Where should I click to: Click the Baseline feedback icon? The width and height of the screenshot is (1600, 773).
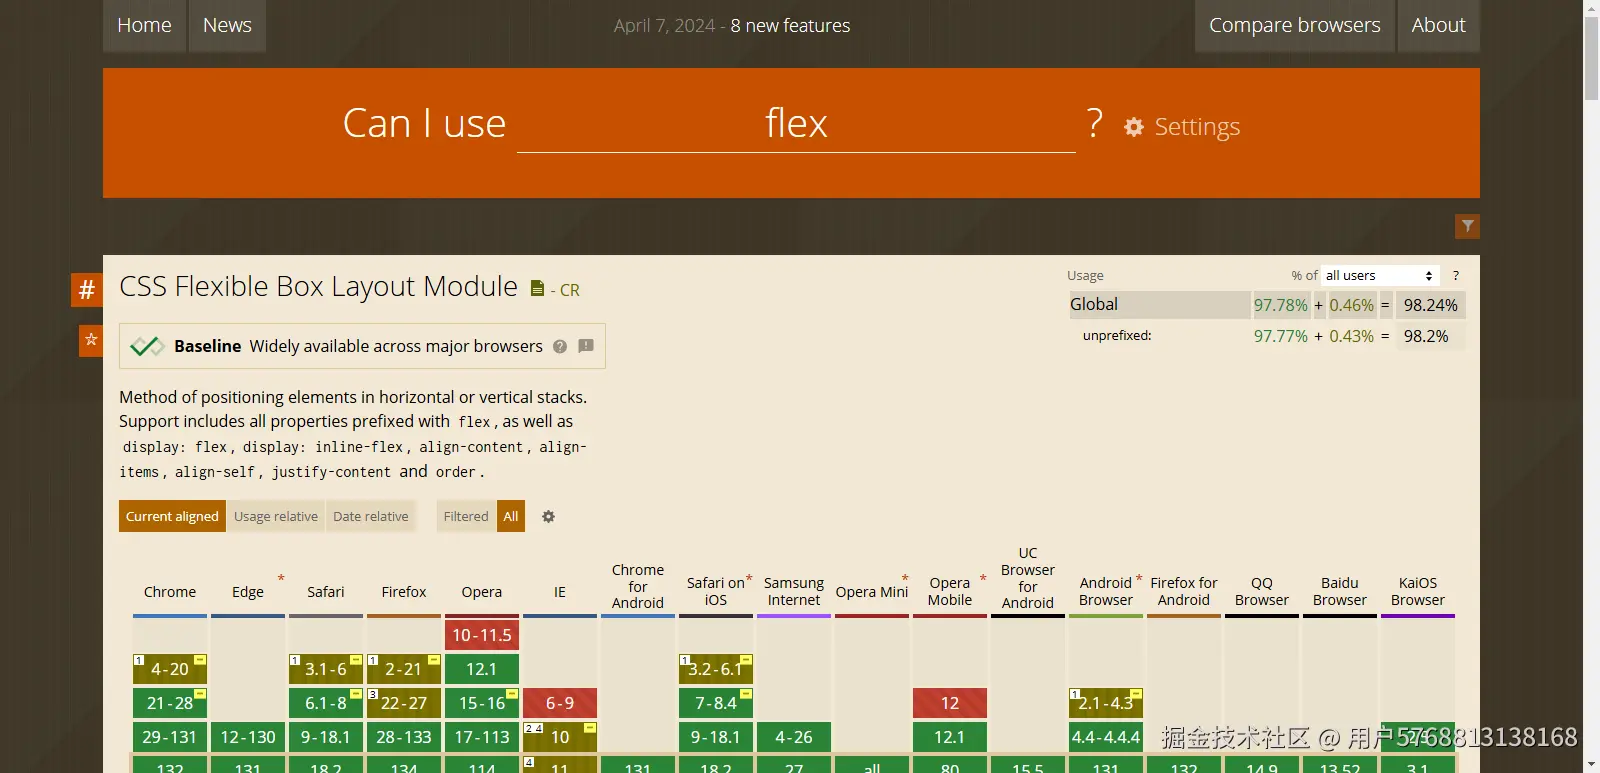[586, 346]
